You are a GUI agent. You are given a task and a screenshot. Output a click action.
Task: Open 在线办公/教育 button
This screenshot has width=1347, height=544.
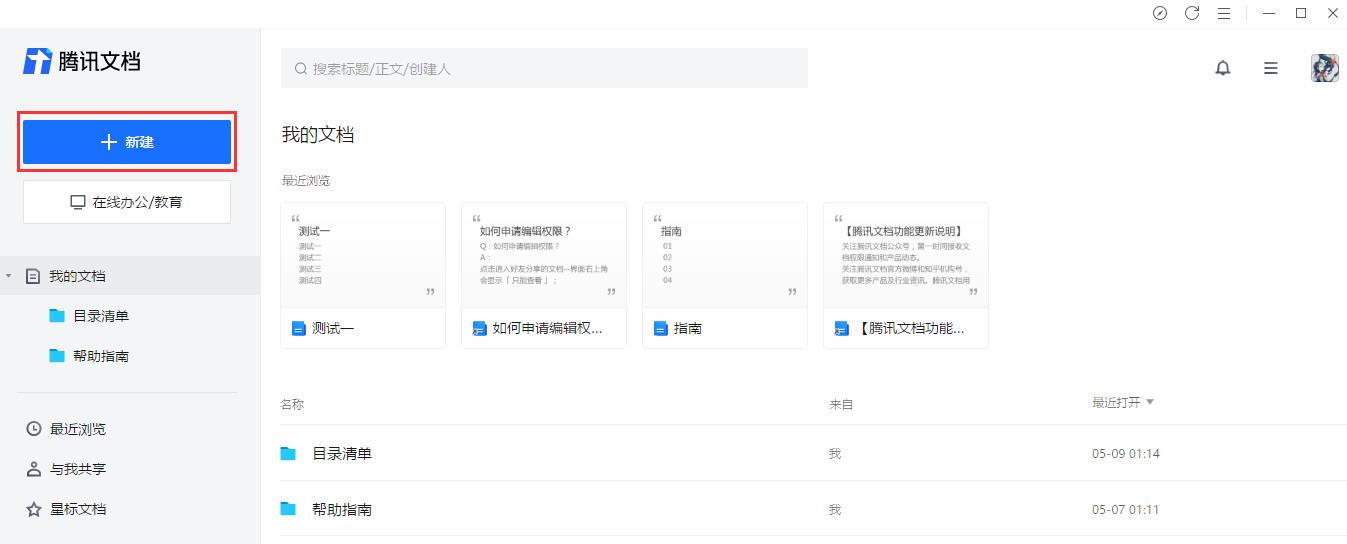[x=127, y=202]
